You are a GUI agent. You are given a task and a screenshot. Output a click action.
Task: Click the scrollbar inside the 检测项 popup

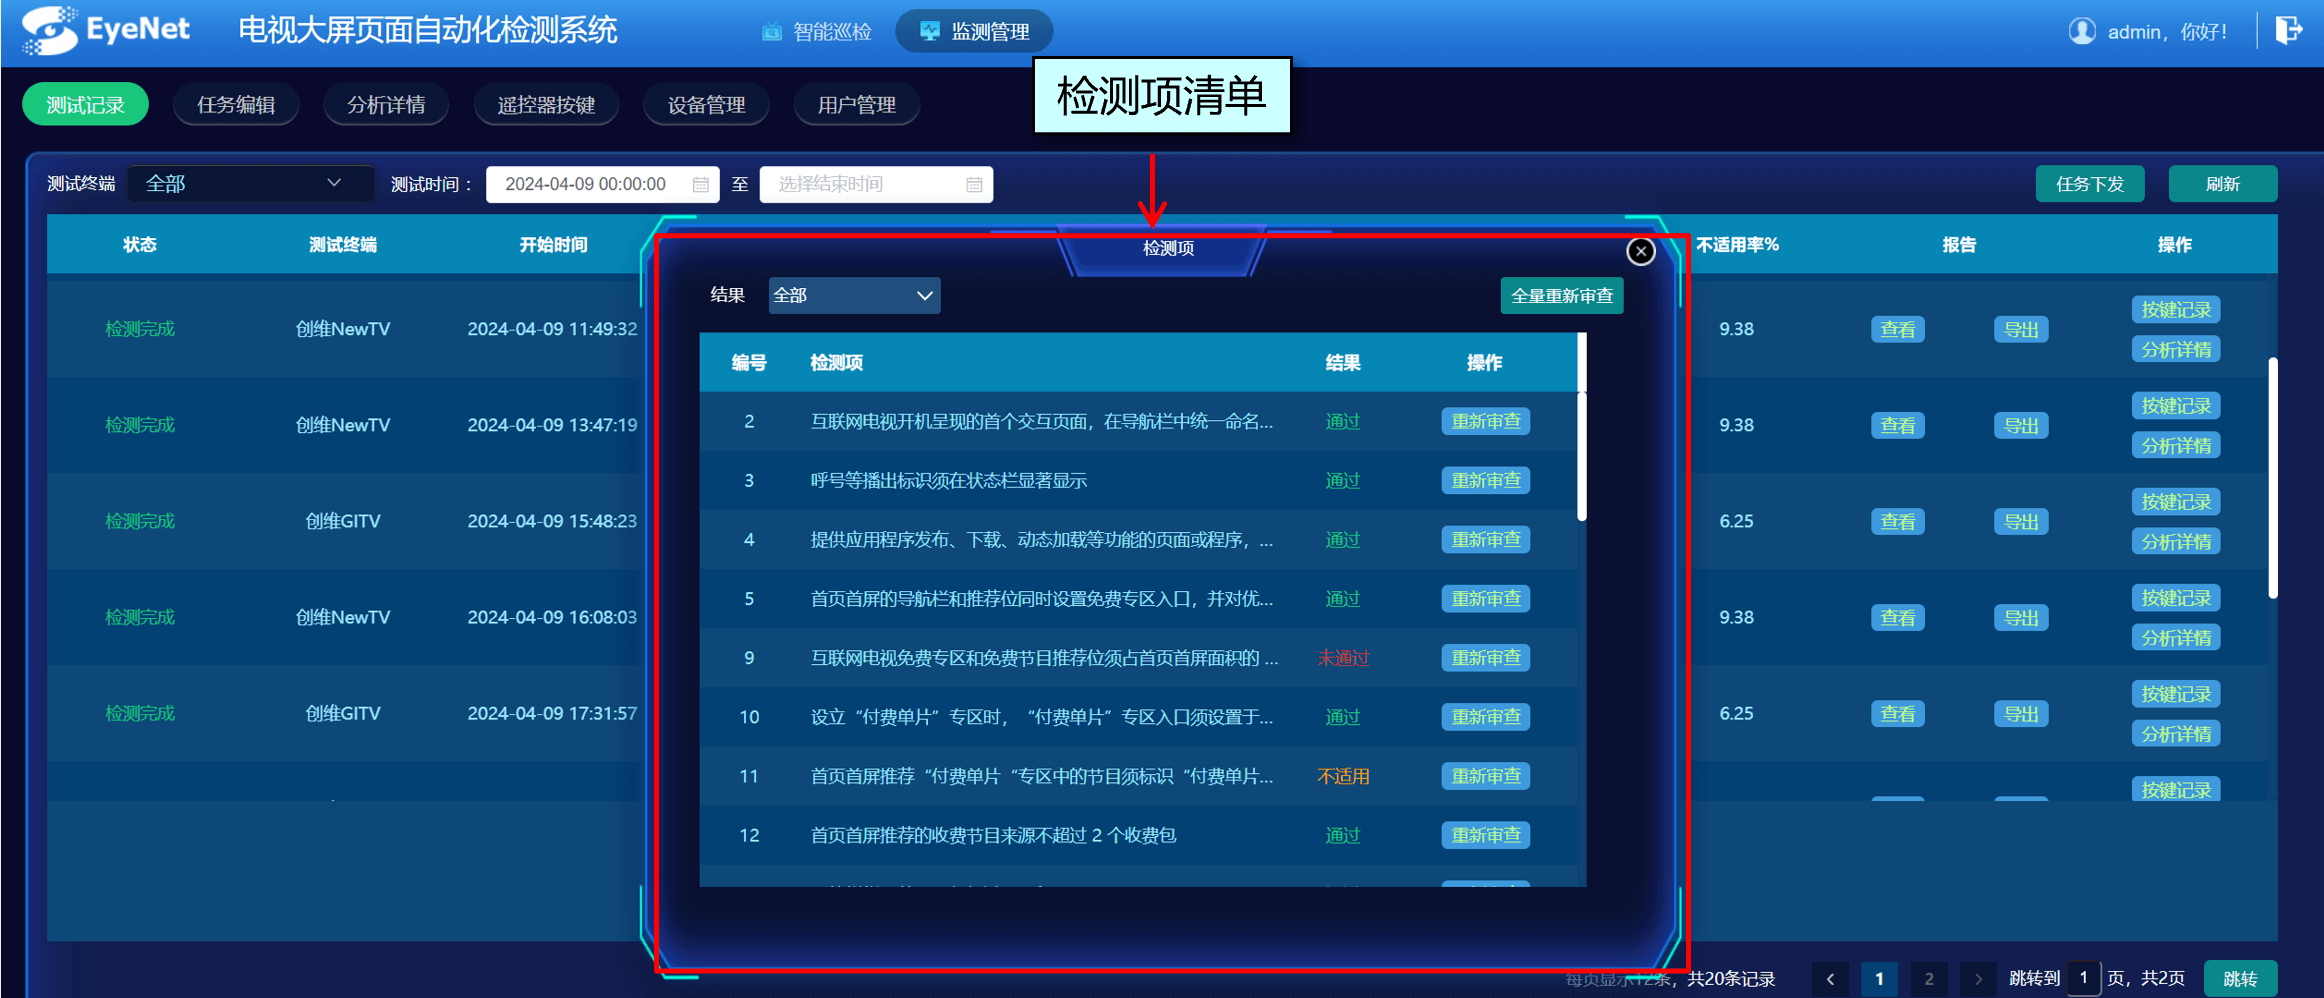tap(1580, 420)
